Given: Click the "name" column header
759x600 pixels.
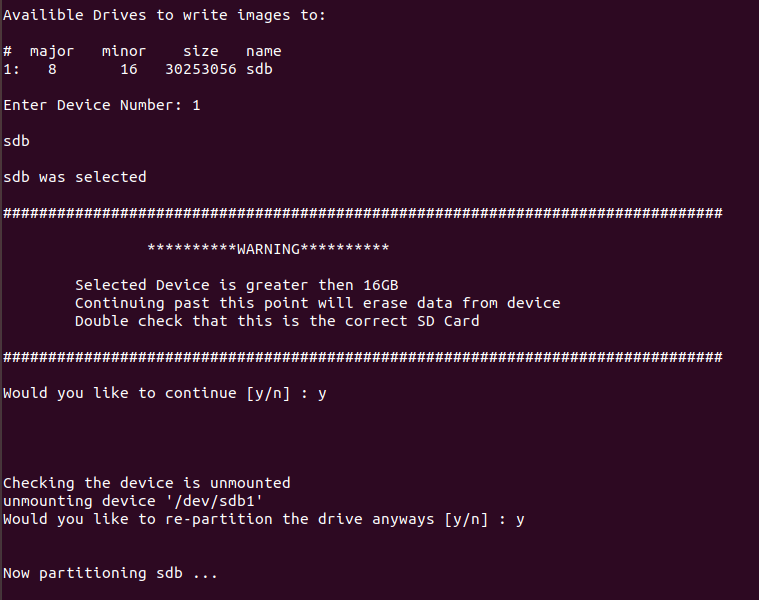Looking at the screenshot, I should click(x=264, y=51).
